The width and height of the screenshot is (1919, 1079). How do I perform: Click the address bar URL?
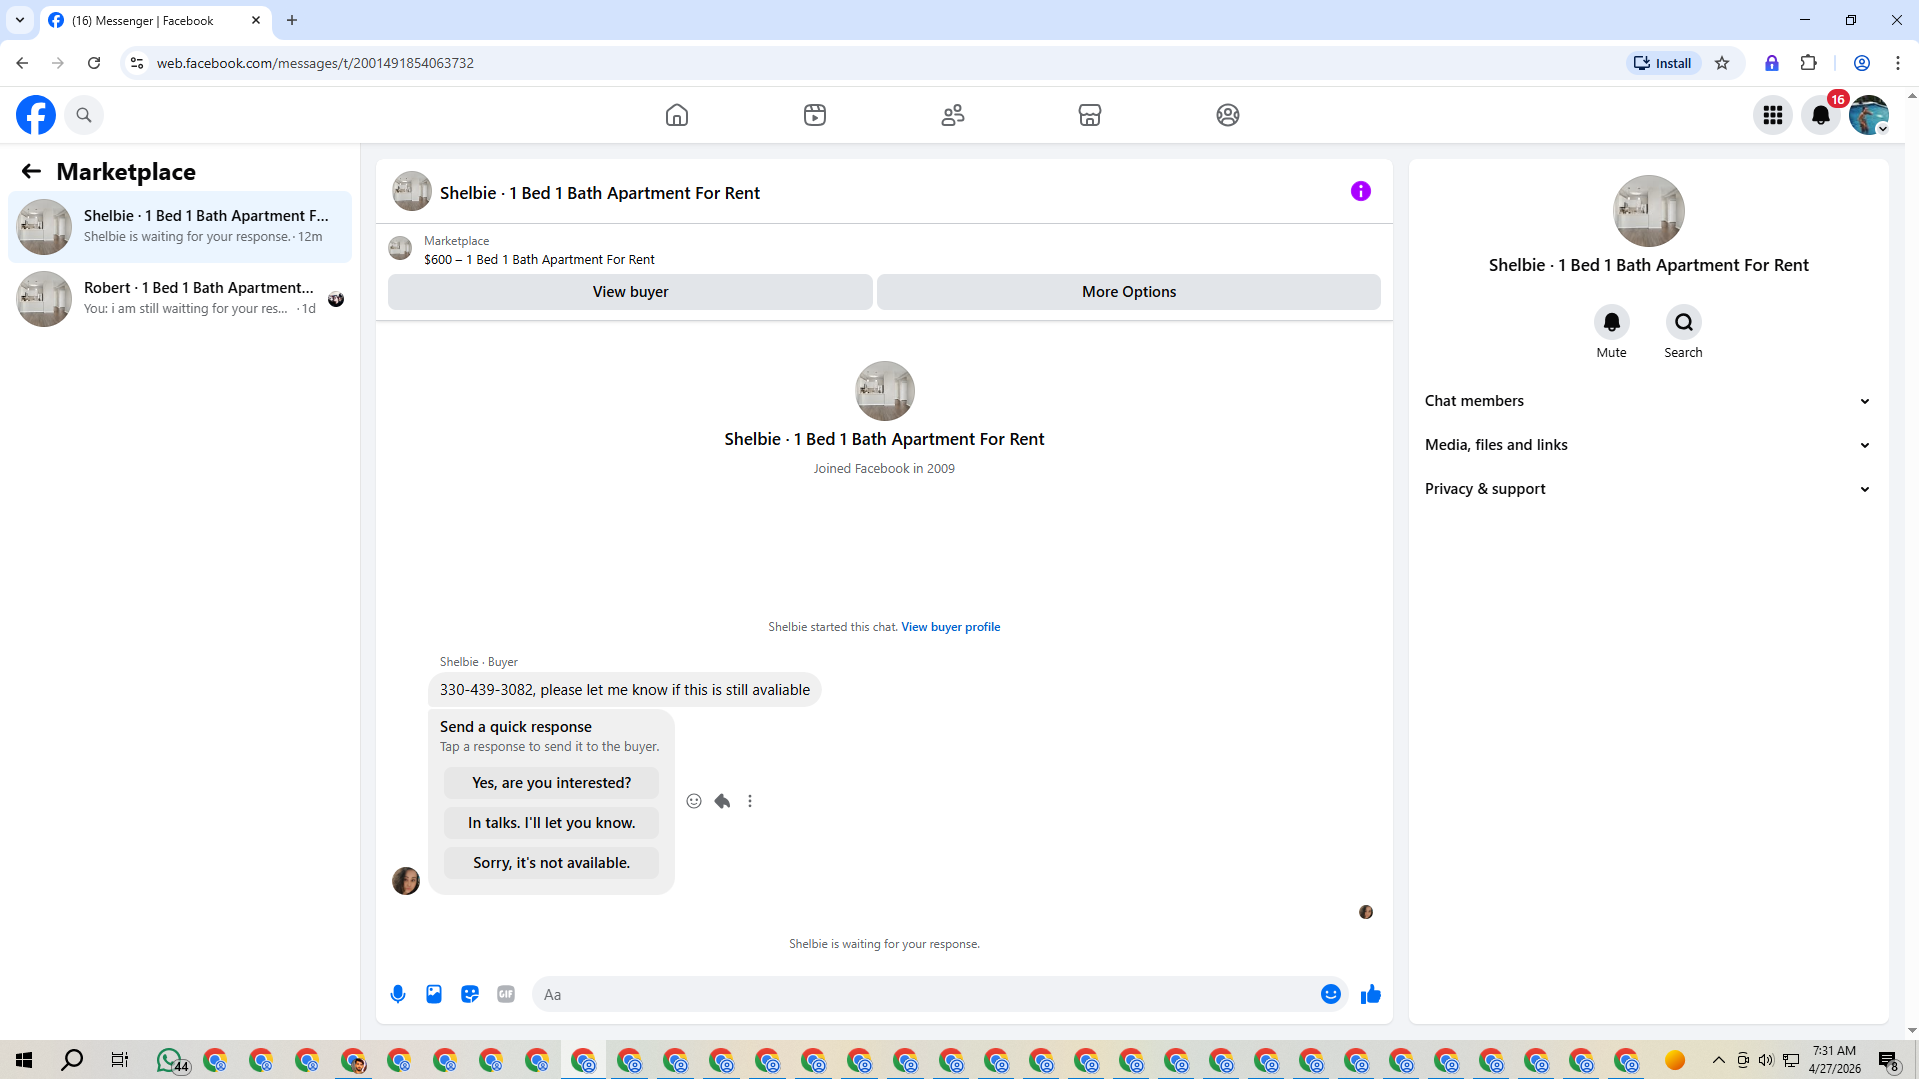coord(315,63)
